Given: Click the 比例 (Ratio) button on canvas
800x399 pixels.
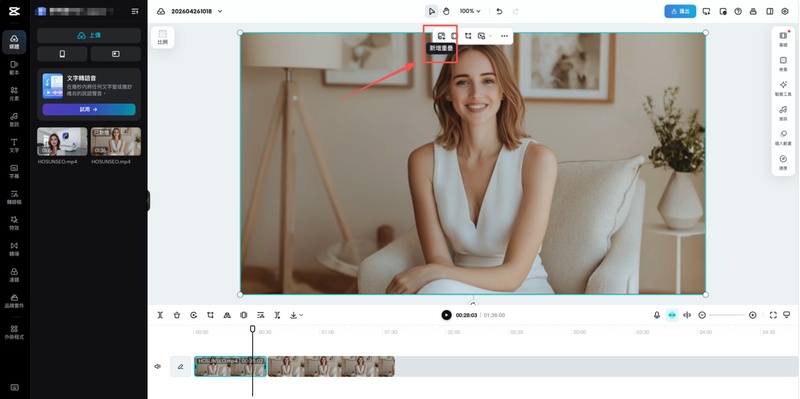Looking at the screenshot, I should pos(162,37).
